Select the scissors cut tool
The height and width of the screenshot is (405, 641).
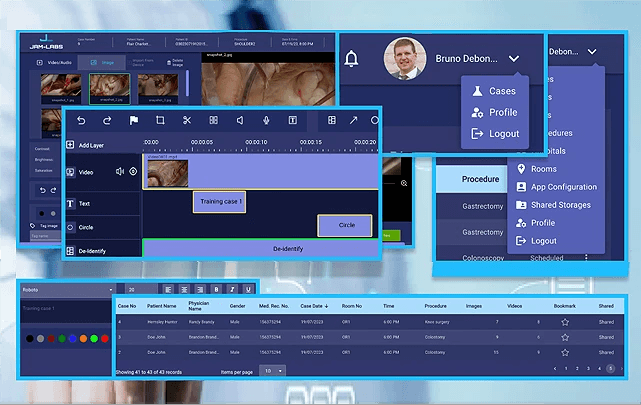[x=187, y=120]
